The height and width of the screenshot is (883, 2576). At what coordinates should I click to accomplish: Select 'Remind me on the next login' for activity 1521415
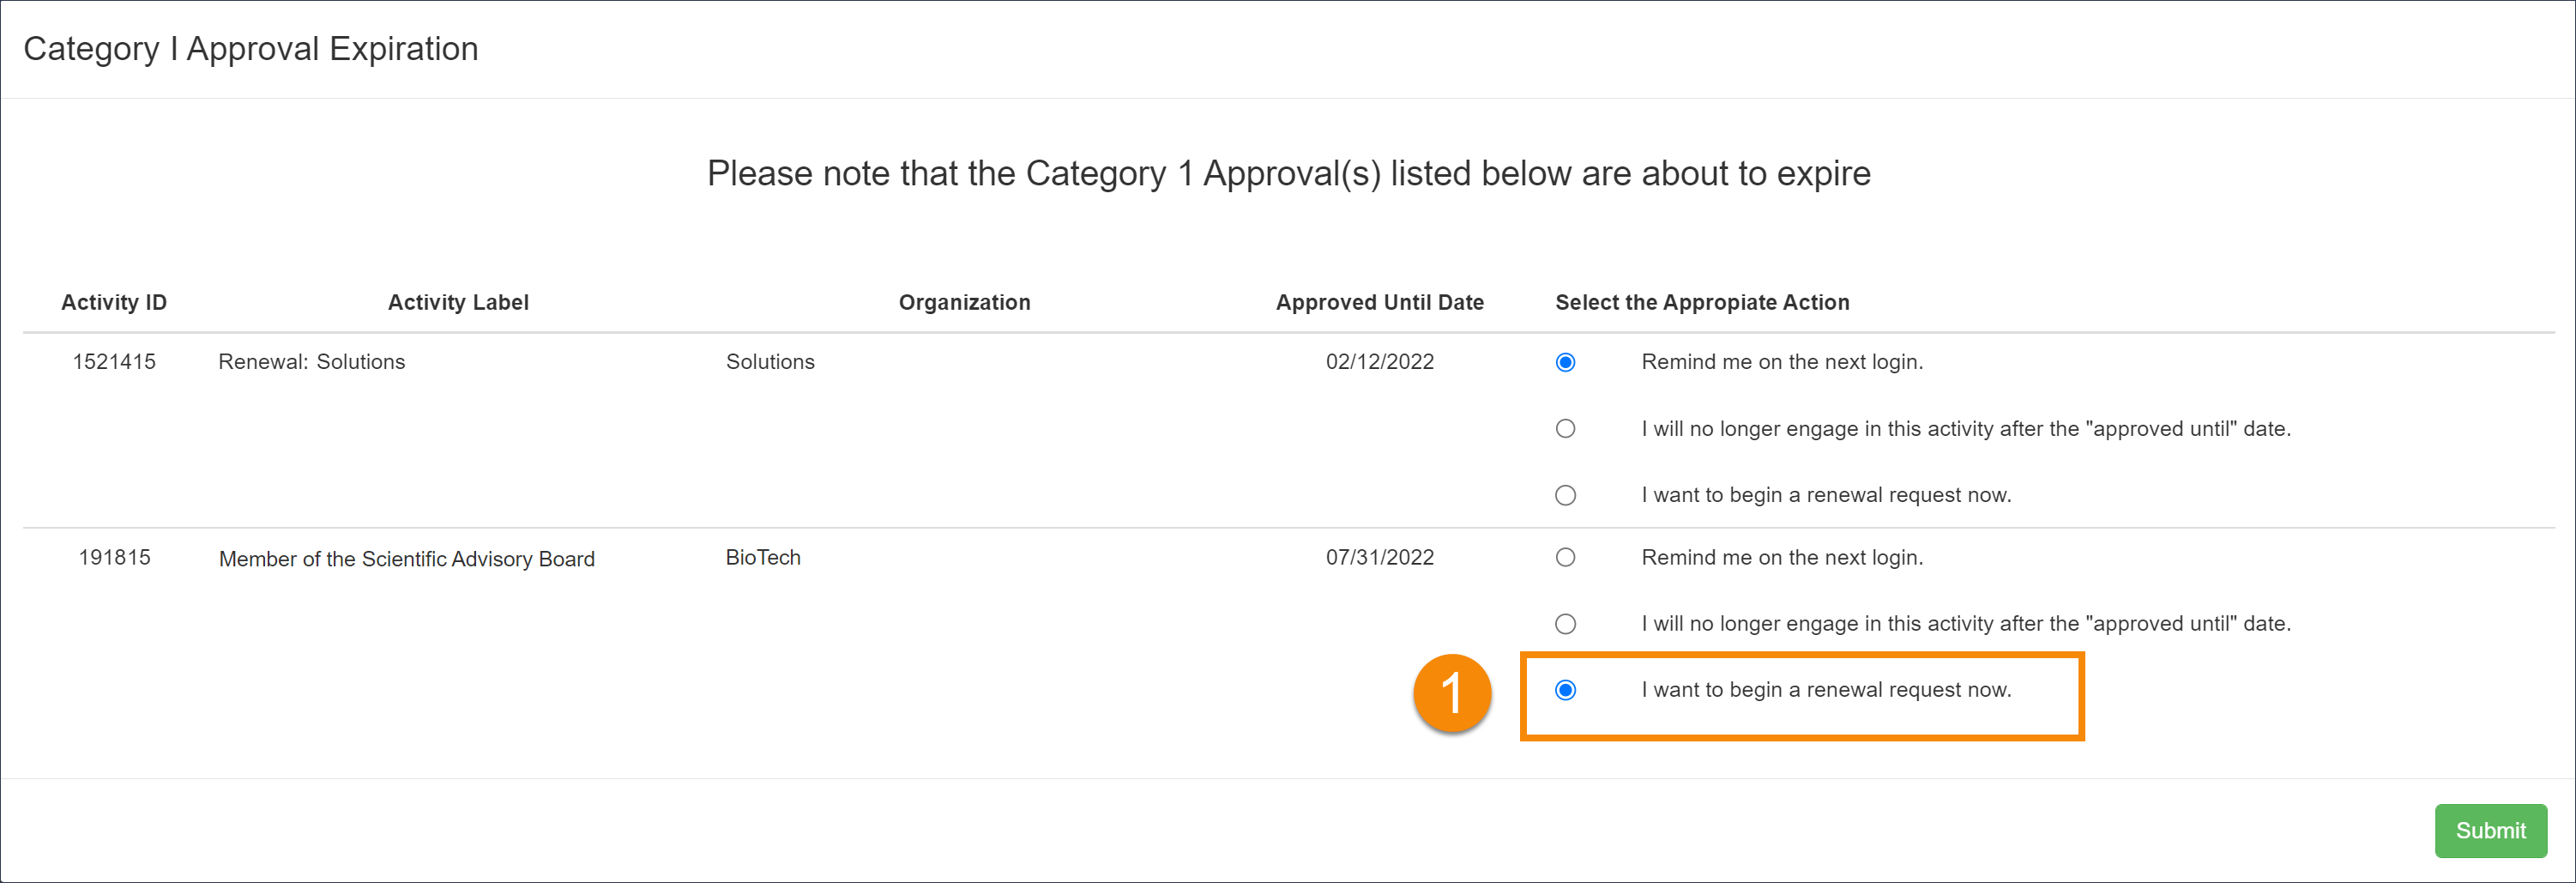pyautogui.click(x=1565, y=362)
